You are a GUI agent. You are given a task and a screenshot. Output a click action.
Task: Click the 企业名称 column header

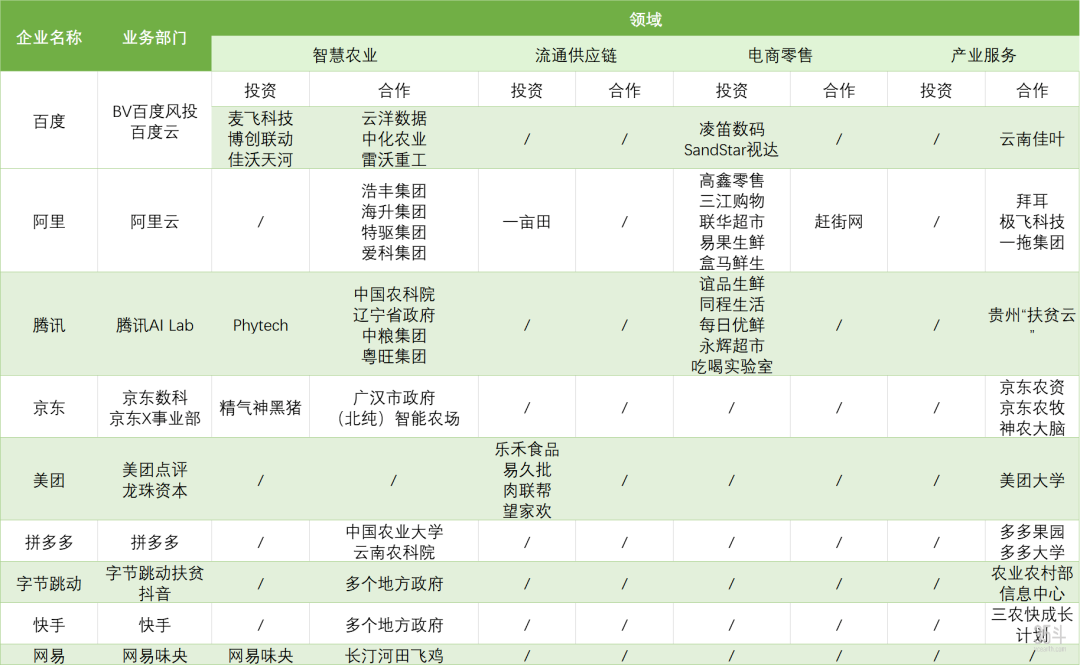click(x=49, y=37)
